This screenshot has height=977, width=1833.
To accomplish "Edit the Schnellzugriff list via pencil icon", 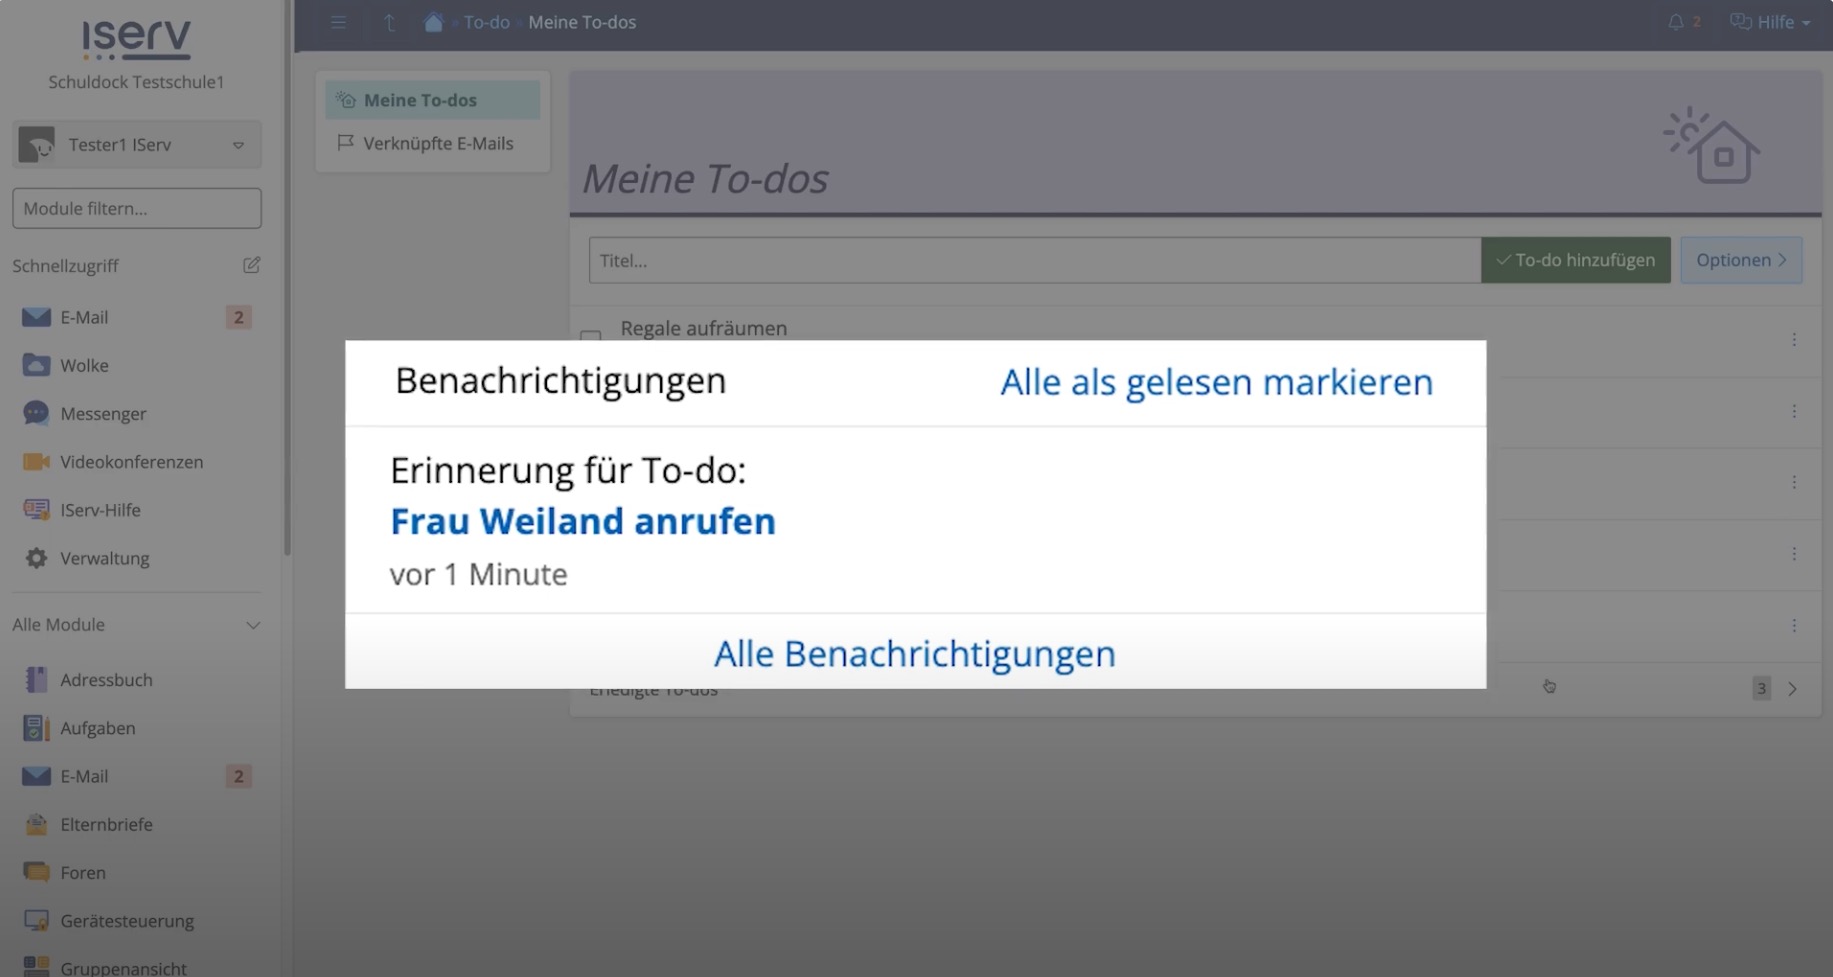I will click(x=251, y=264).
